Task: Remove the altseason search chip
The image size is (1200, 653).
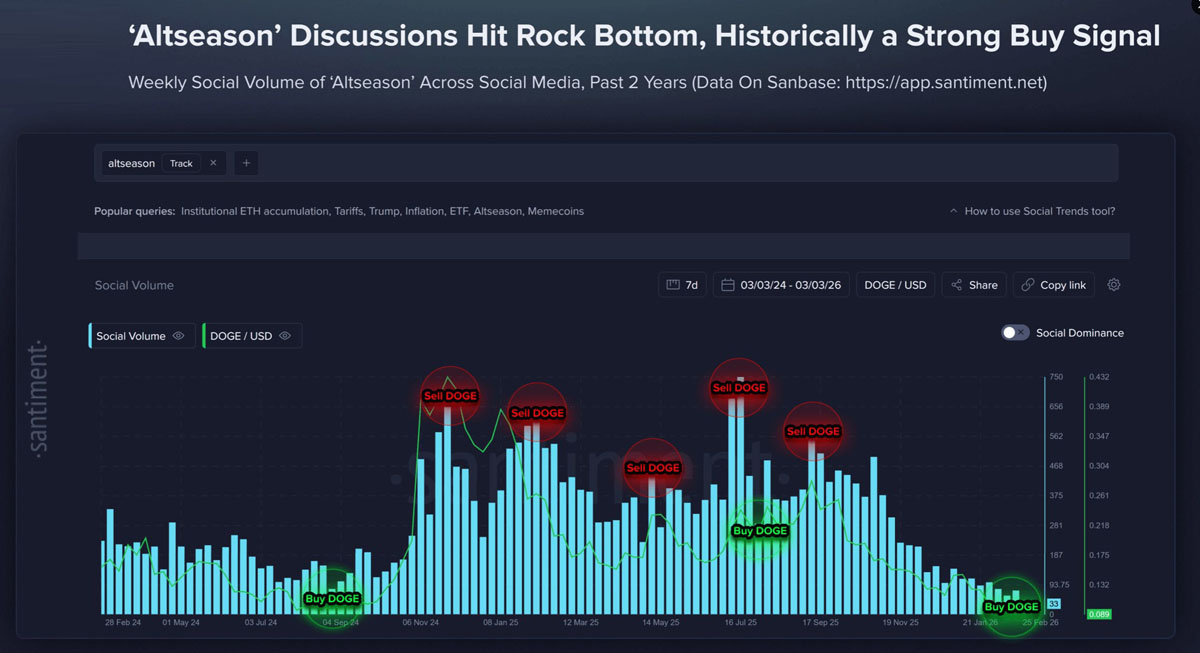Action: (213, 163)
